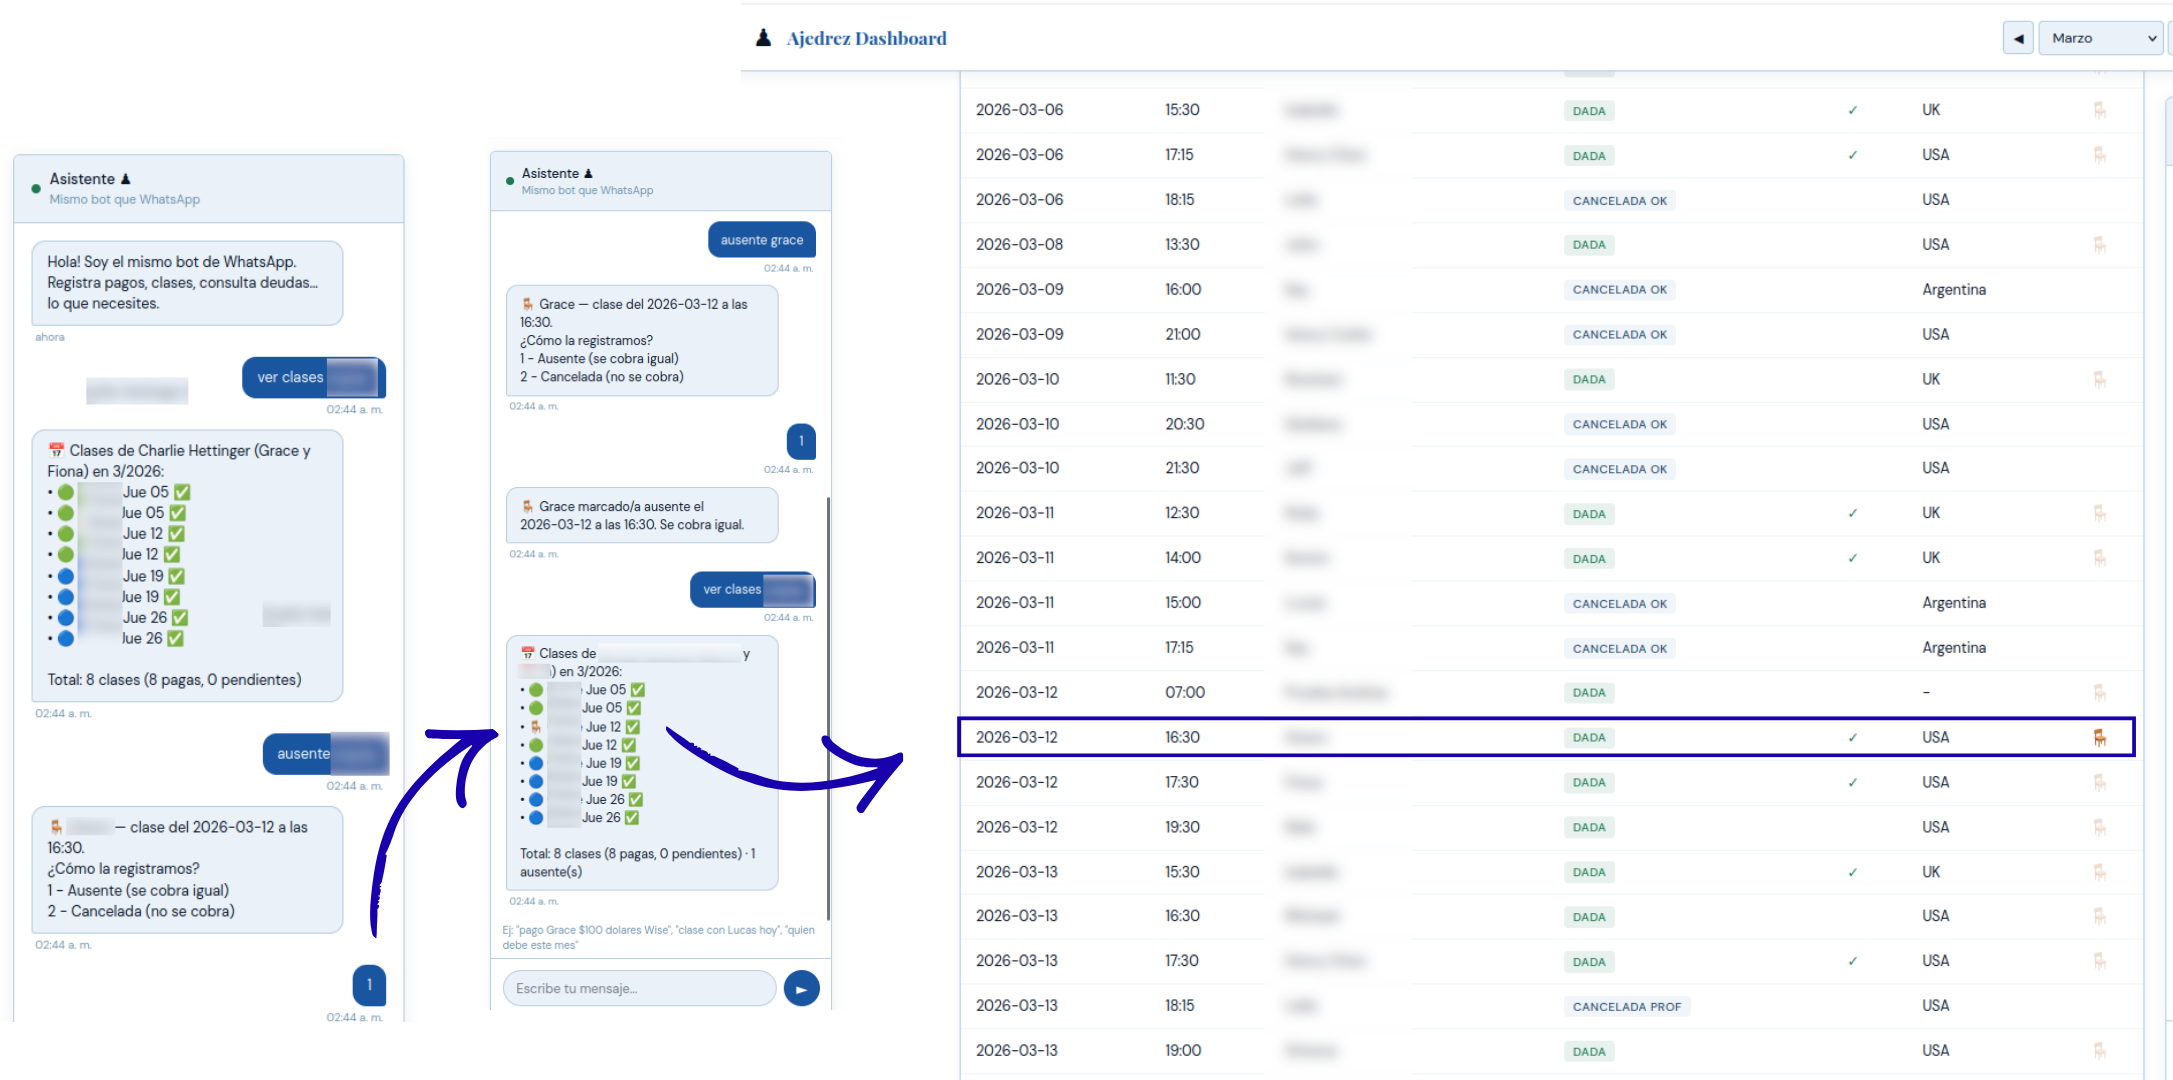Click the chair icon on the highlighted 2026-03-12 row

[2100, 737]
